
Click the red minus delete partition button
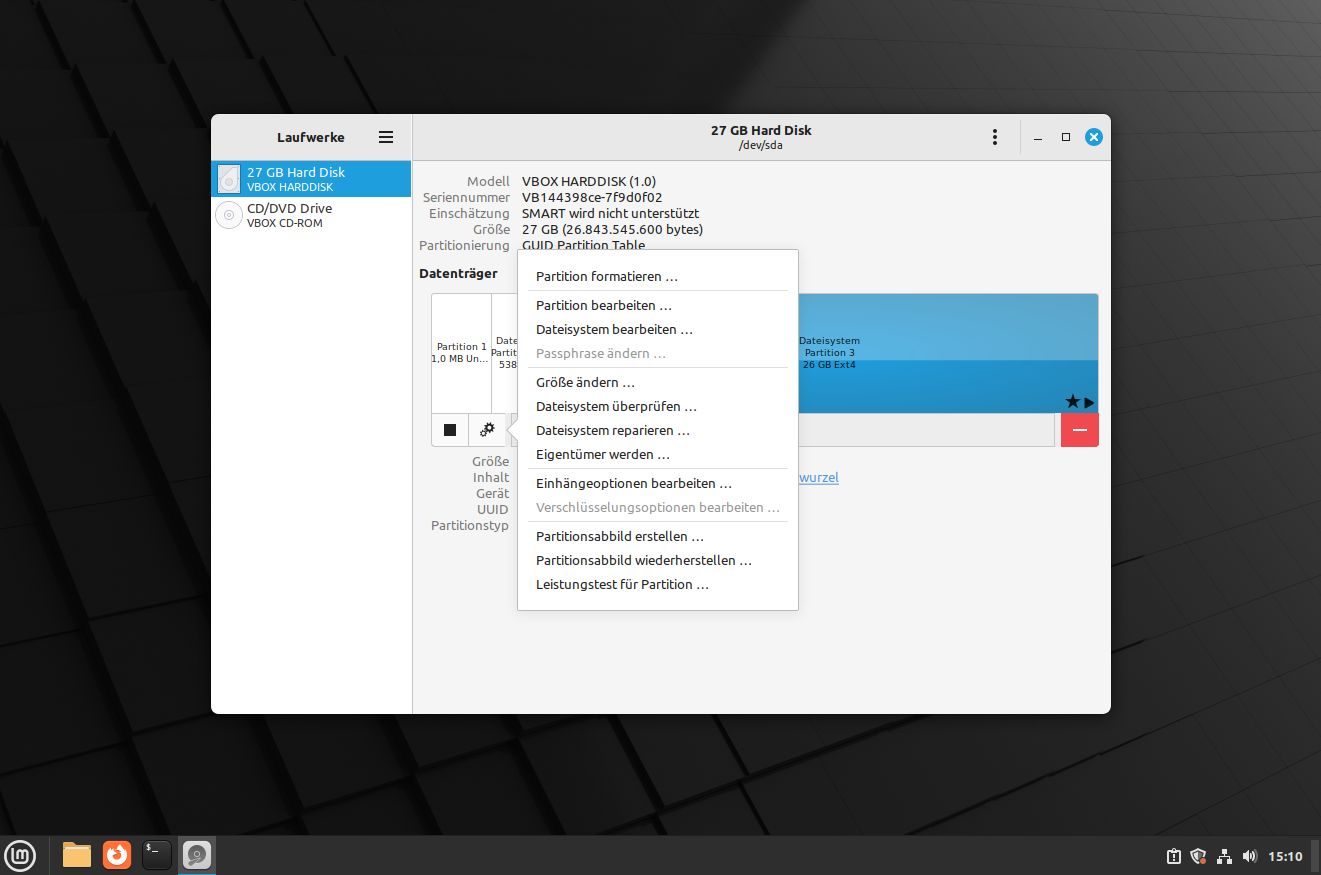tap(1080, 430)
